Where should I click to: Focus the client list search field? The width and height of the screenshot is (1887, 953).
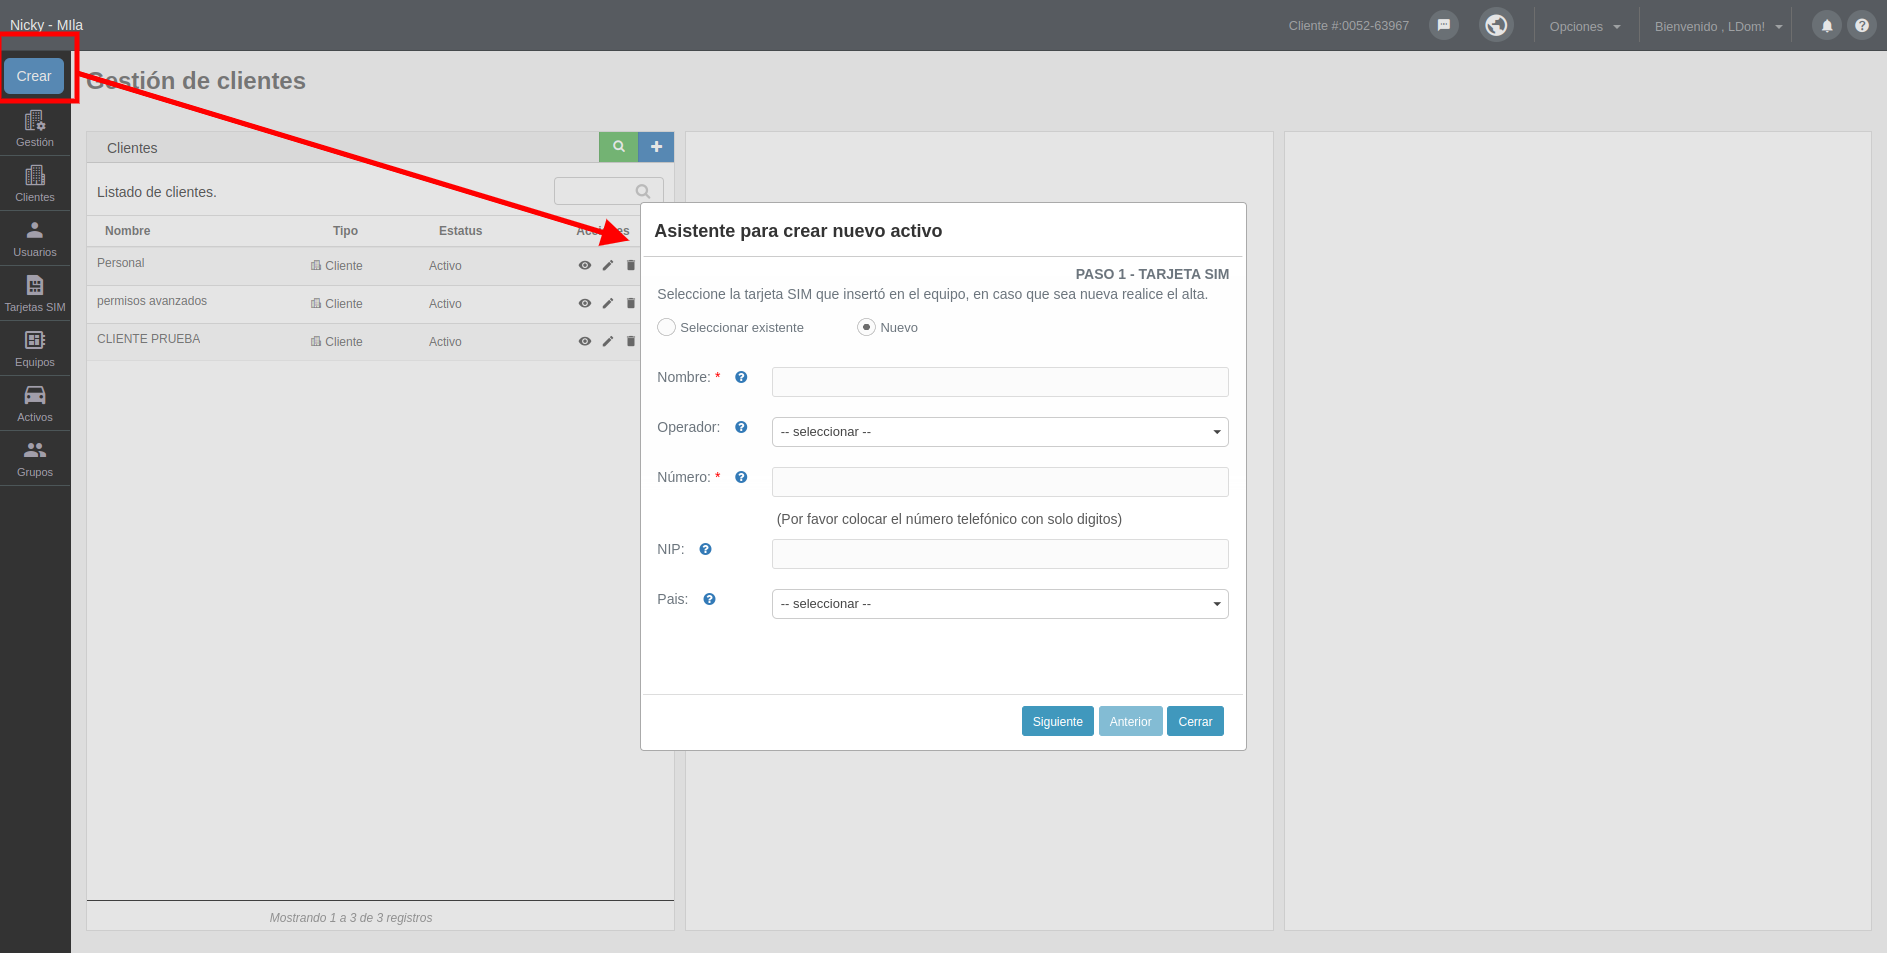tap(608, 191)
